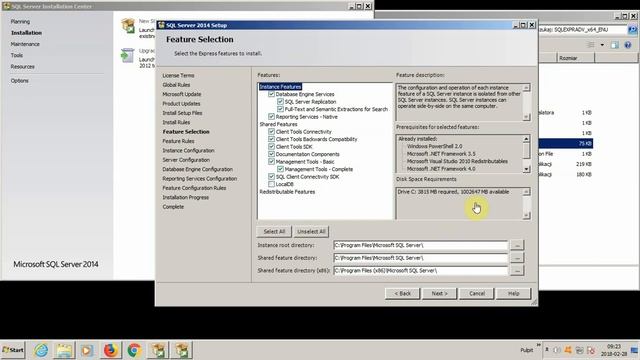Click help icon in Explorer window
The width and height of the screenshot is (640, 360).
(x=628, y=45)
